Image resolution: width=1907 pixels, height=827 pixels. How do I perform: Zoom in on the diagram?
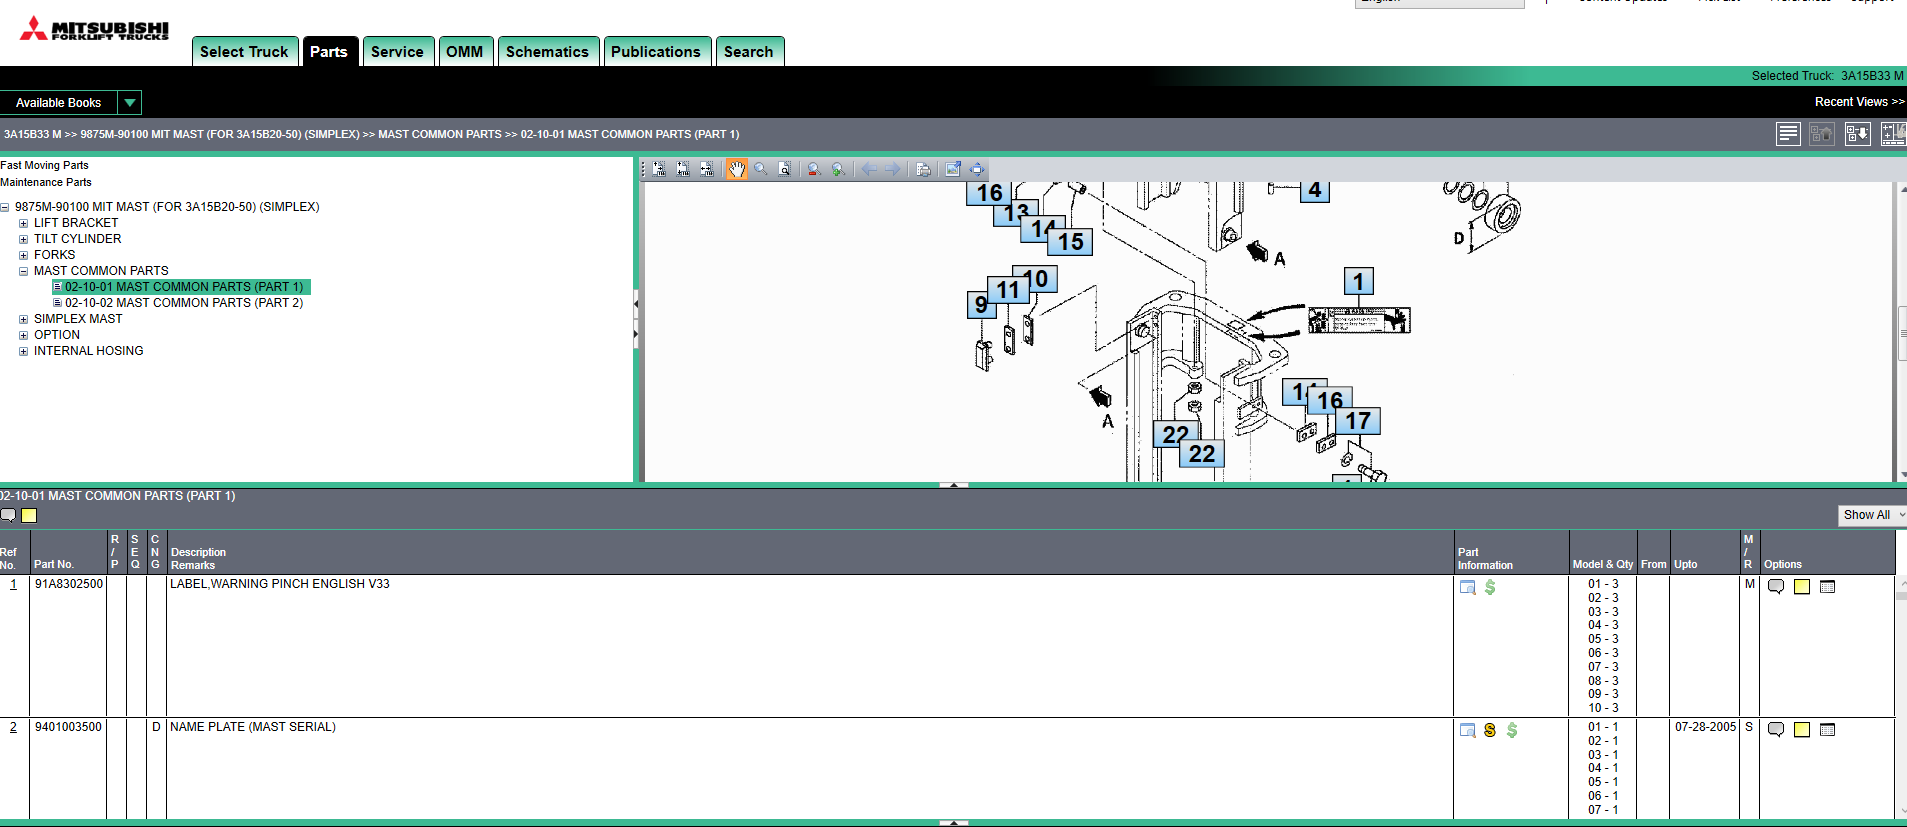(x=839, y=169)
